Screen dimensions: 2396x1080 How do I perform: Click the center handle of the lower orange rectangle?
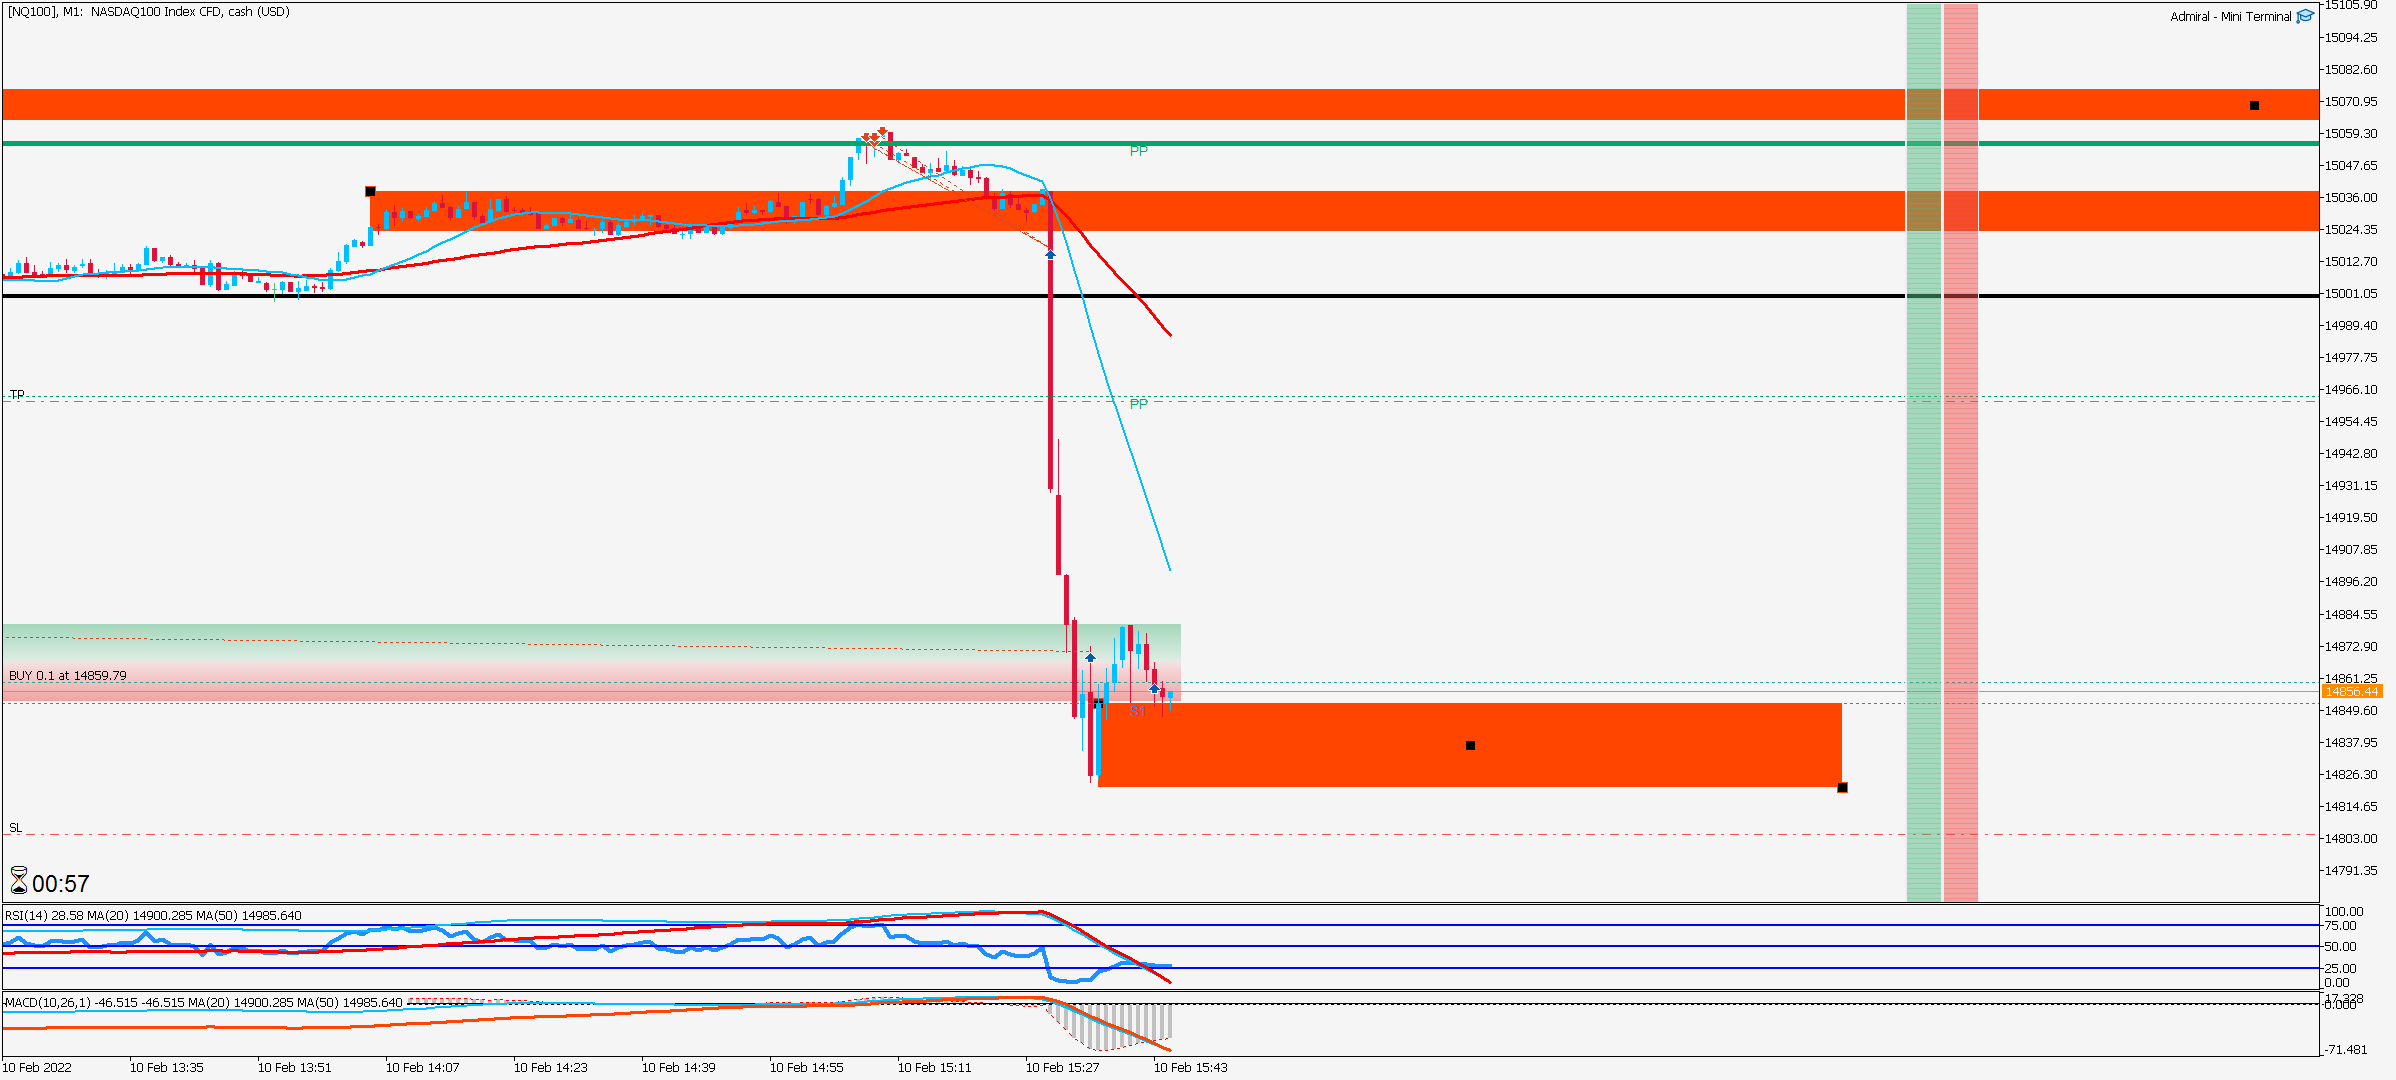pos(1470,745)
